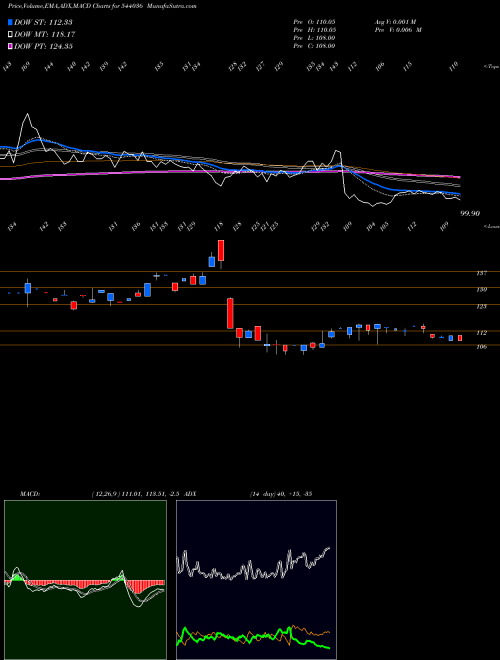500x660 pixels.
Task: Click the blue DOW ST legend swatch
Action: coord(10,22)
